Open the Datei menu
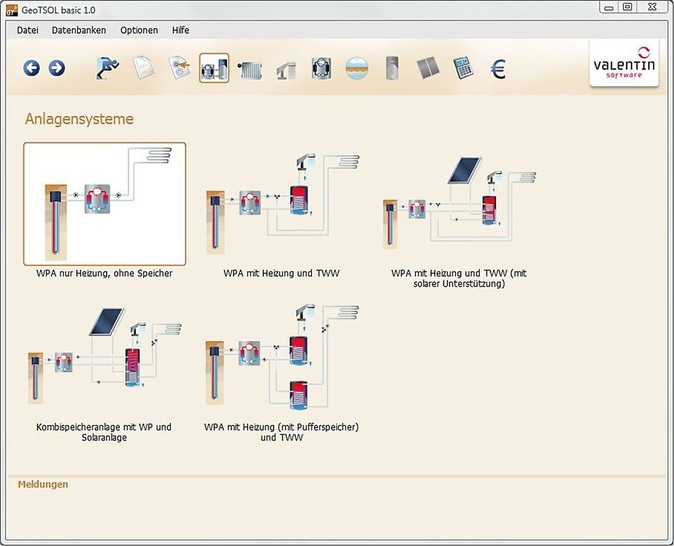The width and height of the screenshot is (674, 546). click(28, 30)
